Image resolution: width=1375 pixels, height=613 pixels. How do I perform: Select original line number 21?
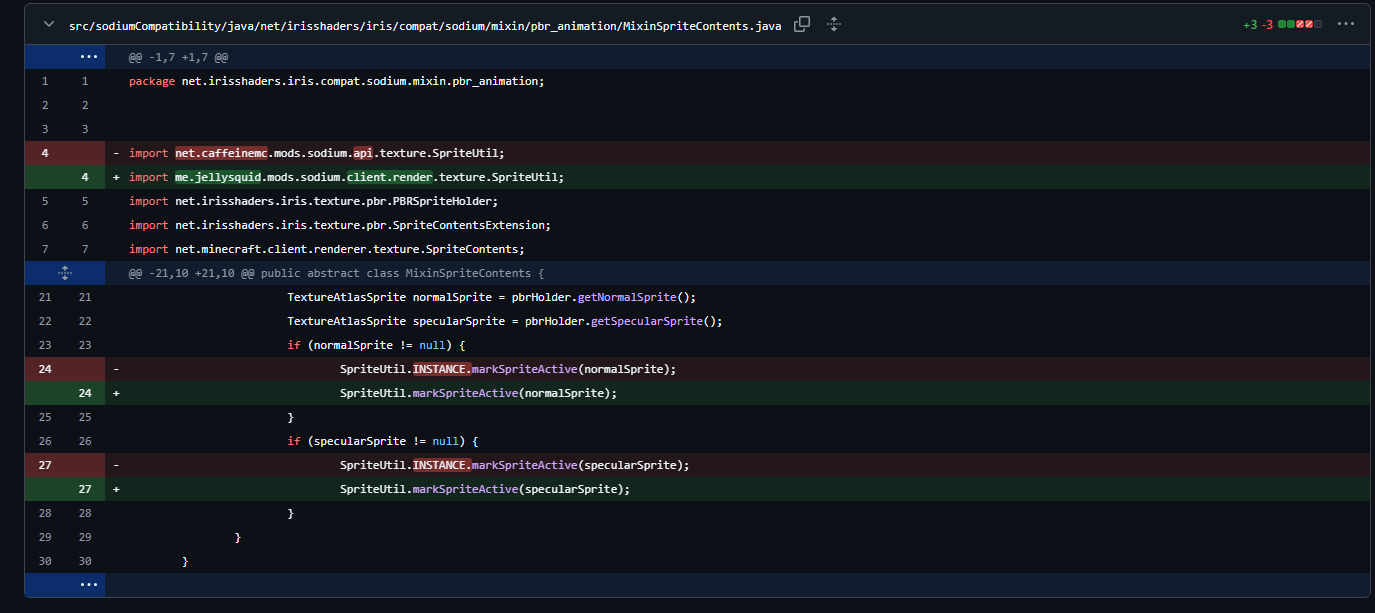click(x=45, y=297)
